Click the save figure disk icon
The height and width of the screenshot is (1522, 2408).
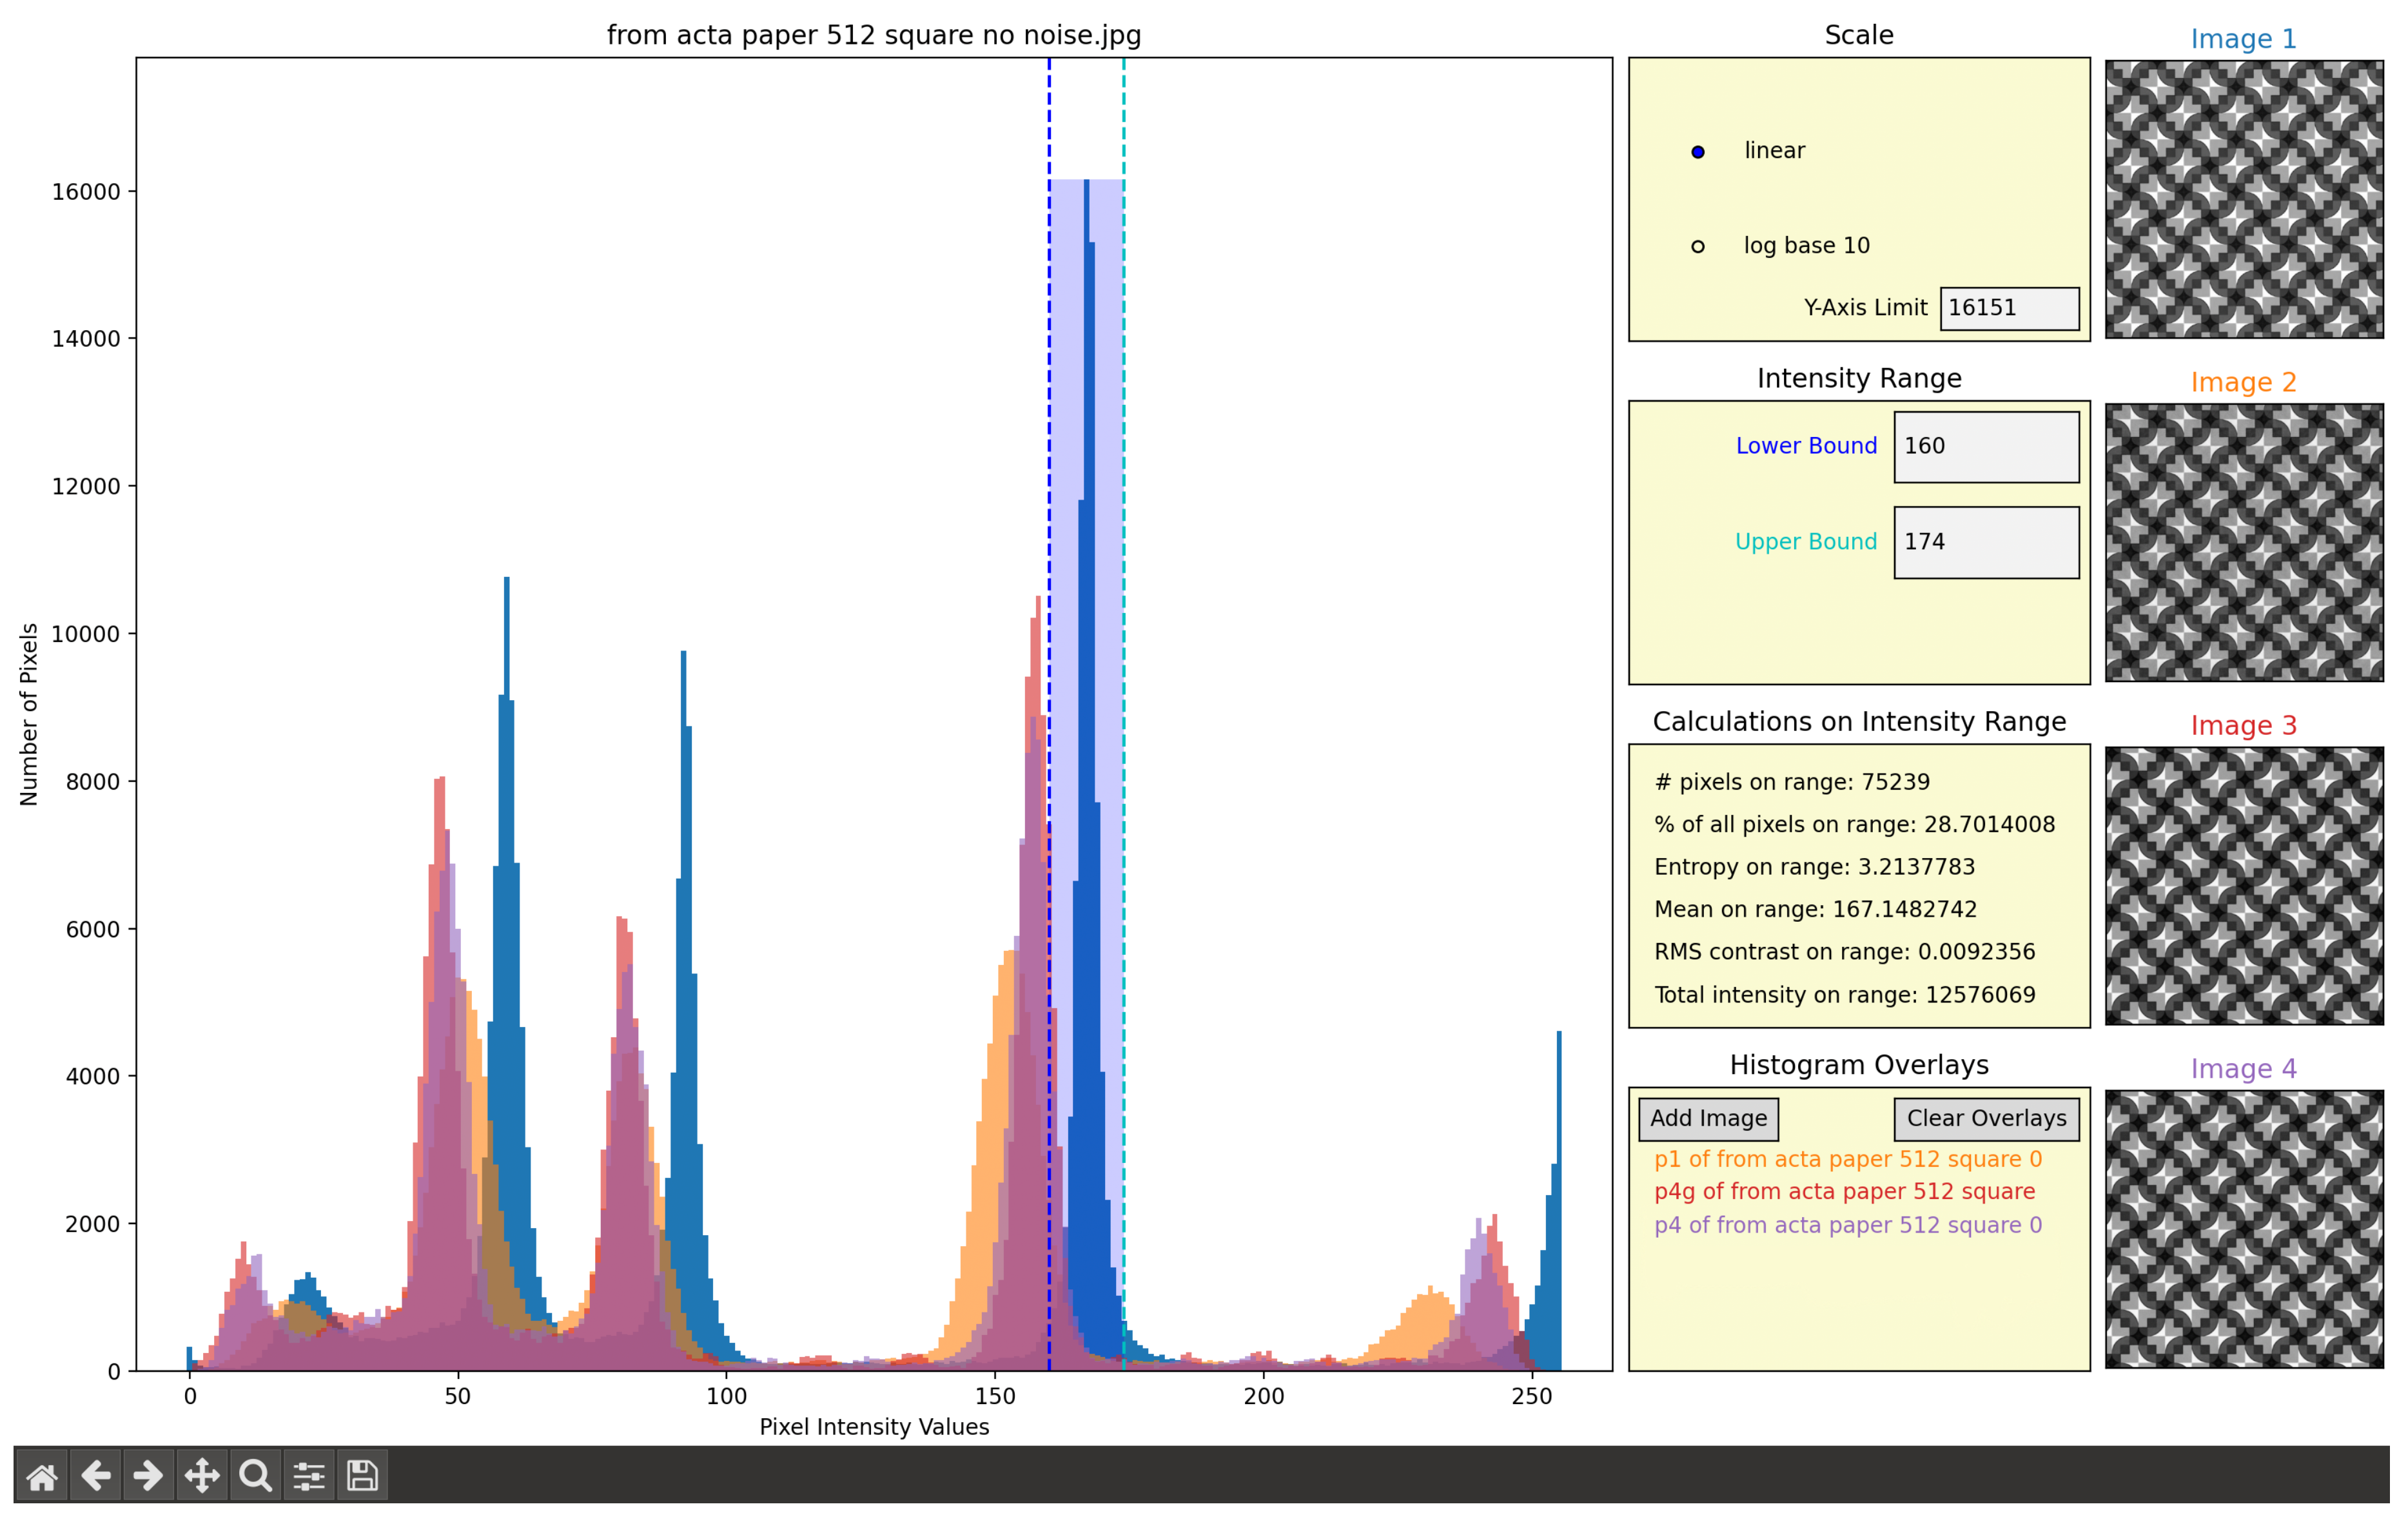(x=361, y=1475)
